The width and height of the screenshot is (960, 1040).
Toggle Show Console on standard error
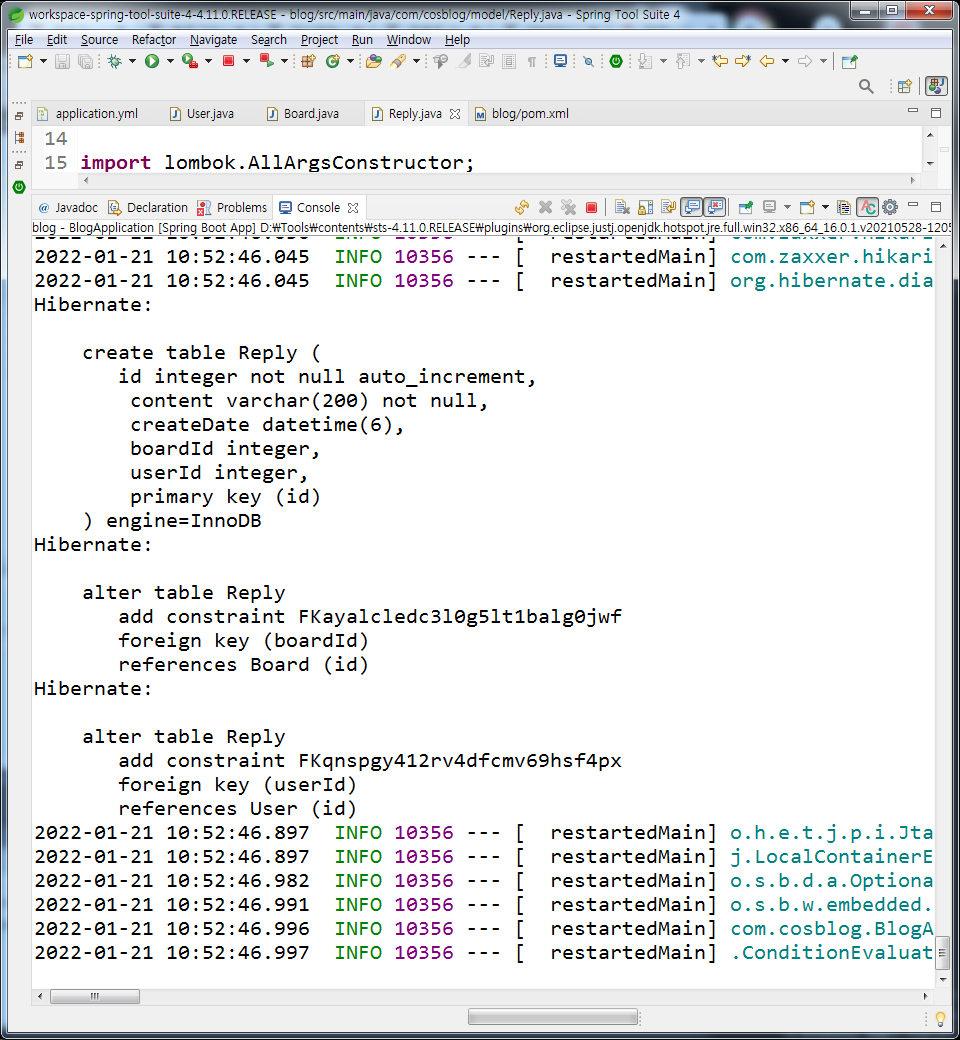click(x=715, y=208)
